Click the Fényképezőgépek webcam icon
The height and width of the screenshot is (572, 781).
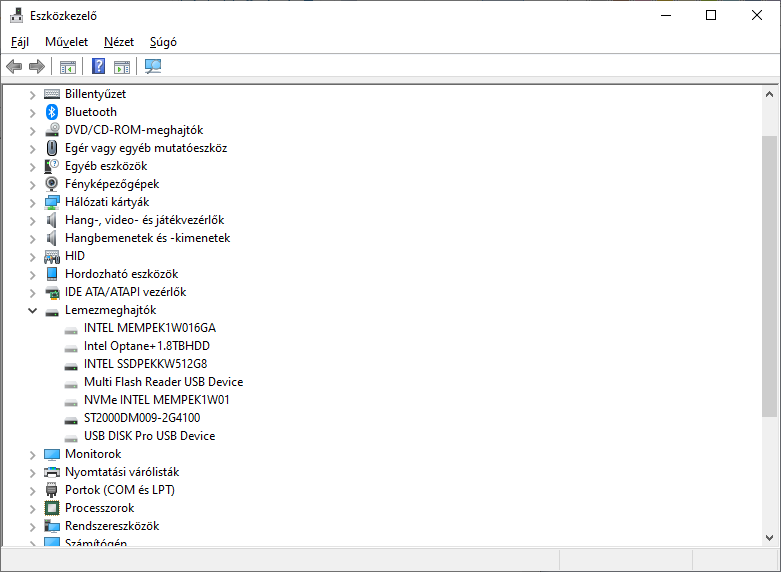[52, 183]
